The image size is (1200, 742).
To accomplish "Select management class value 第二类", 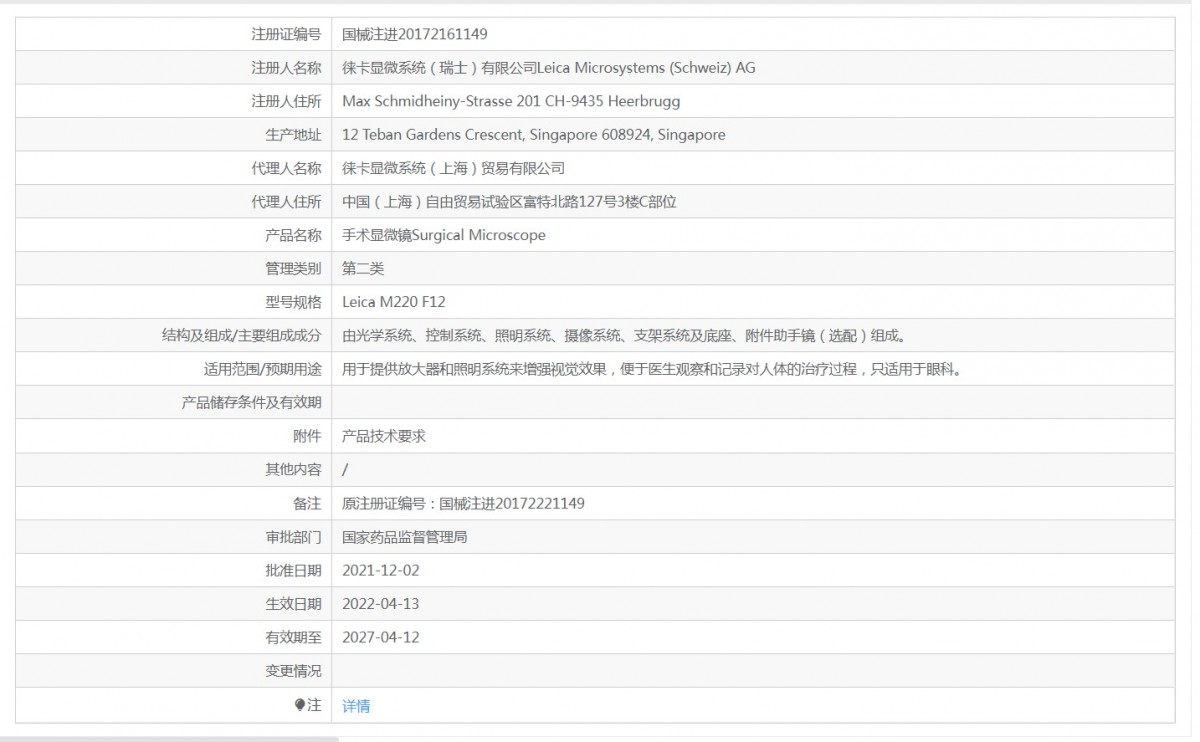I will (x=363, y=268).
